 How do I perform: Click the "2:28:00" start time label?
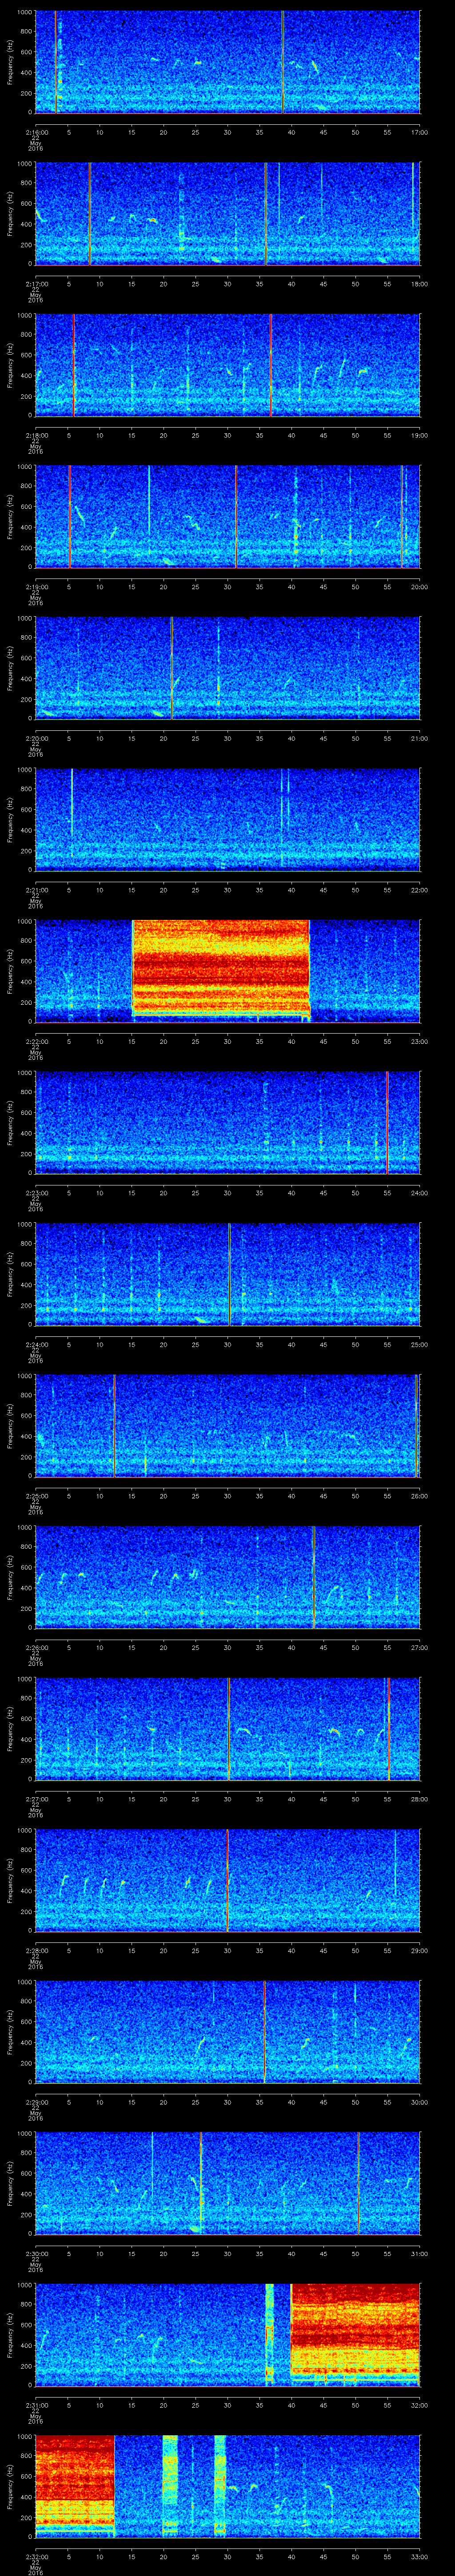coord(36,1950)
